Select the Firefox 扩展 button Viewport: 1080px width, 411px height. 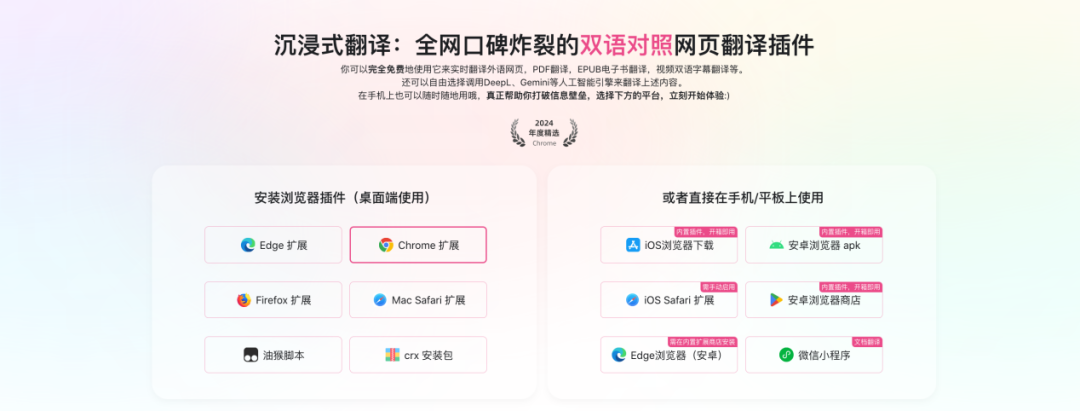pos(273,300)
